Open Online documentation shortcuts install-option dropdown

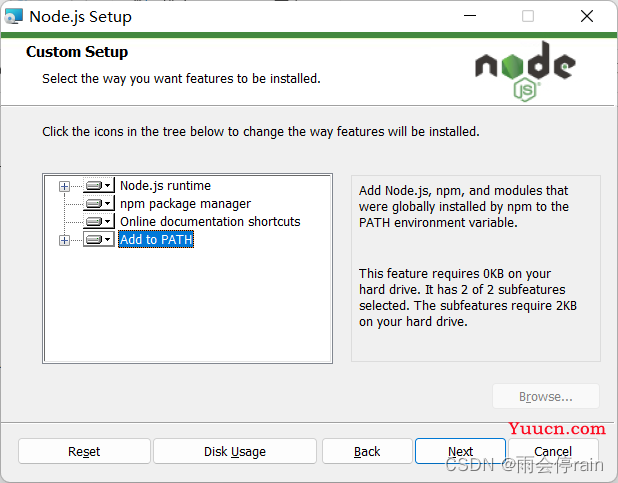(x=99, y=221)
